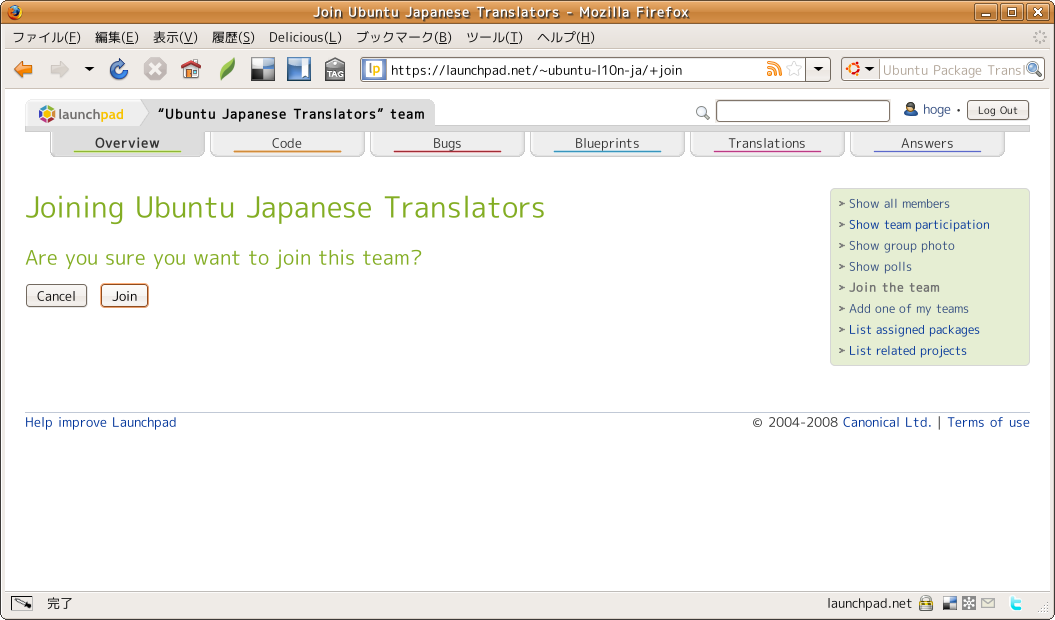Viewport: 1055px width, 620px height.
Task: Open the hoge user profile link
Action: 937,110
